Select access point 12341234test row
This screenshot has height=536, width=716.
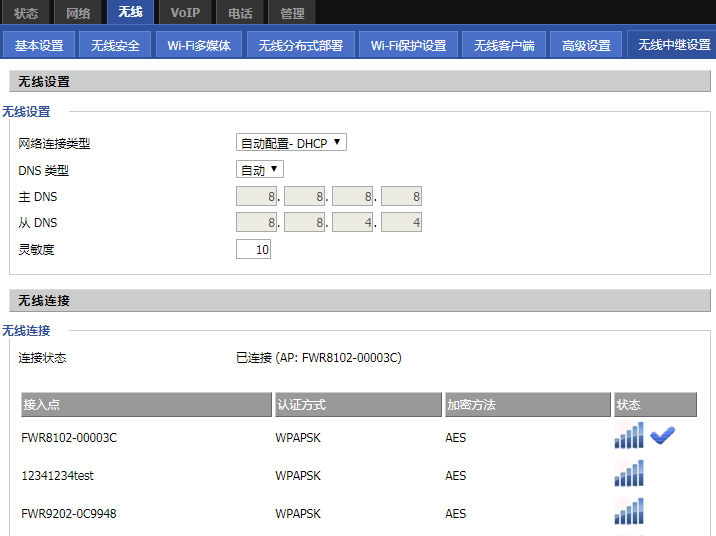(x=58, y=476)
